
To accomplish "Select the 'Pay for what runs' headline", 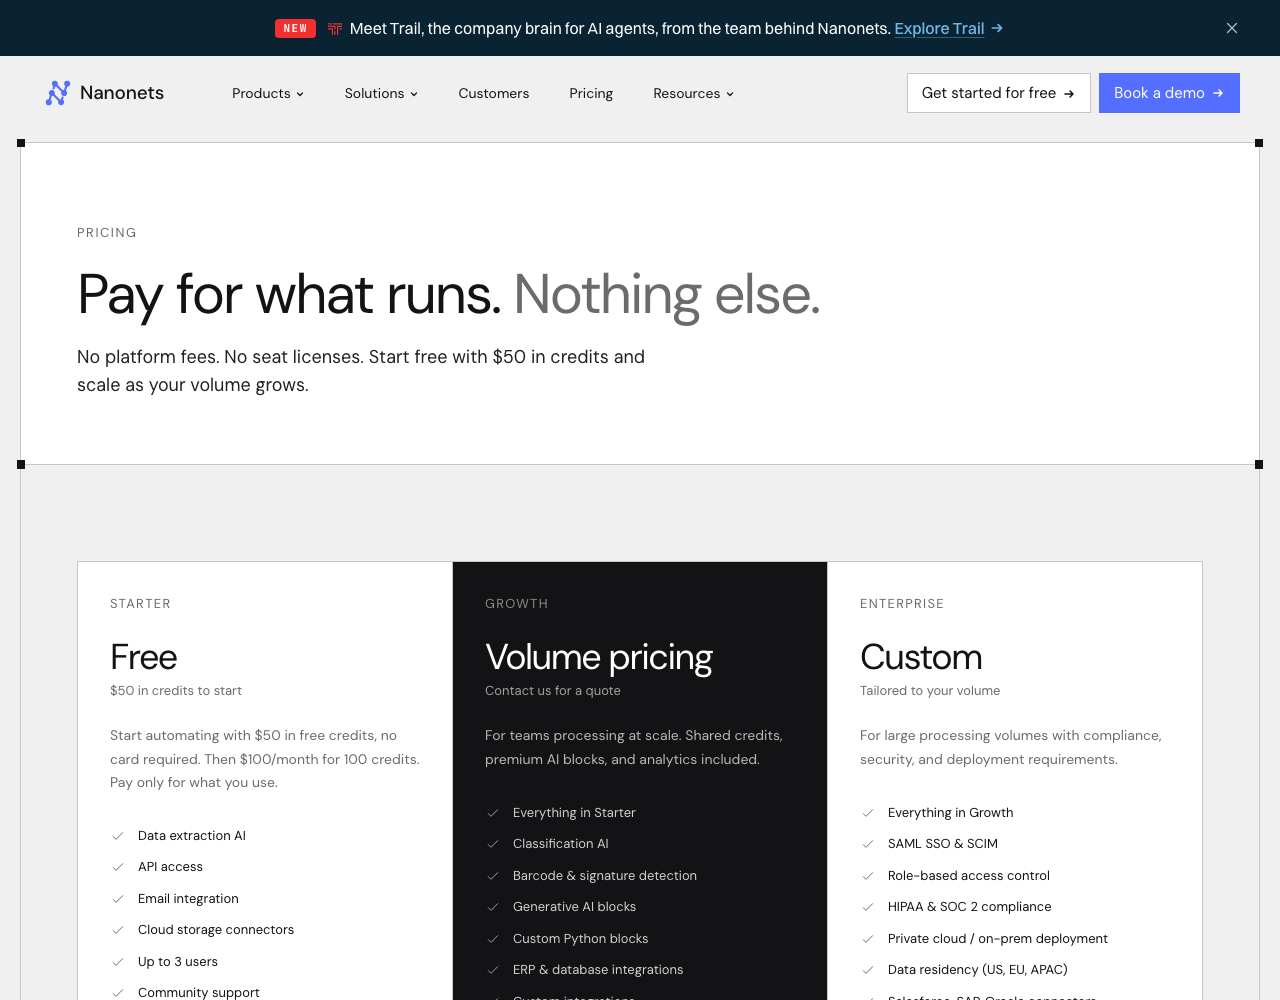I will pos(289,295).
